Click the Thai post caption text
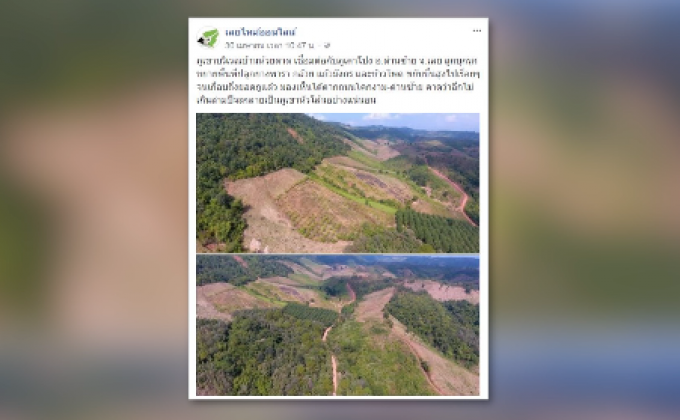Viewport: 680px width, 420px height. click(x=338, y=80)
